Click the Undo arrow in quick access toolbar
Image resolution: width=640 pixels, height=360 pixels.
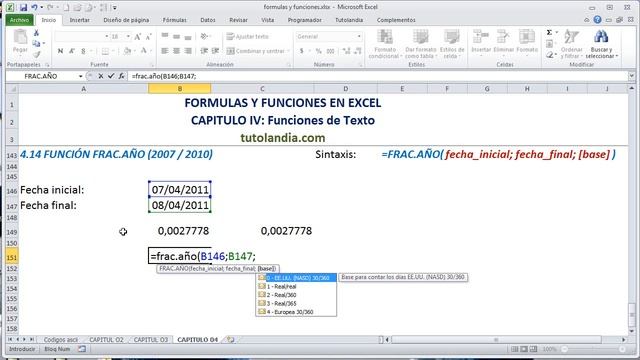(x=35, y=7)
